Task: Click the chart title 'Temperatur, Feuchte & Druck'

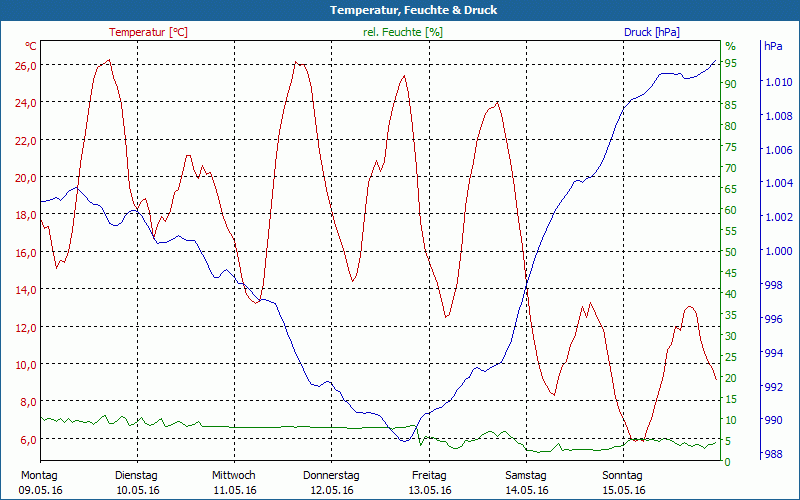Action: point(399,10)
